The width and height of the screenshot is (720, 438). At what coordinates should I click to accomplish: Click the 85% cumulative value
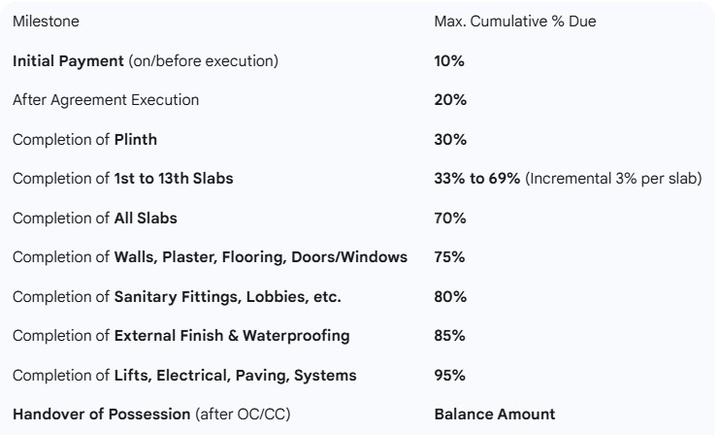(449, 336)
